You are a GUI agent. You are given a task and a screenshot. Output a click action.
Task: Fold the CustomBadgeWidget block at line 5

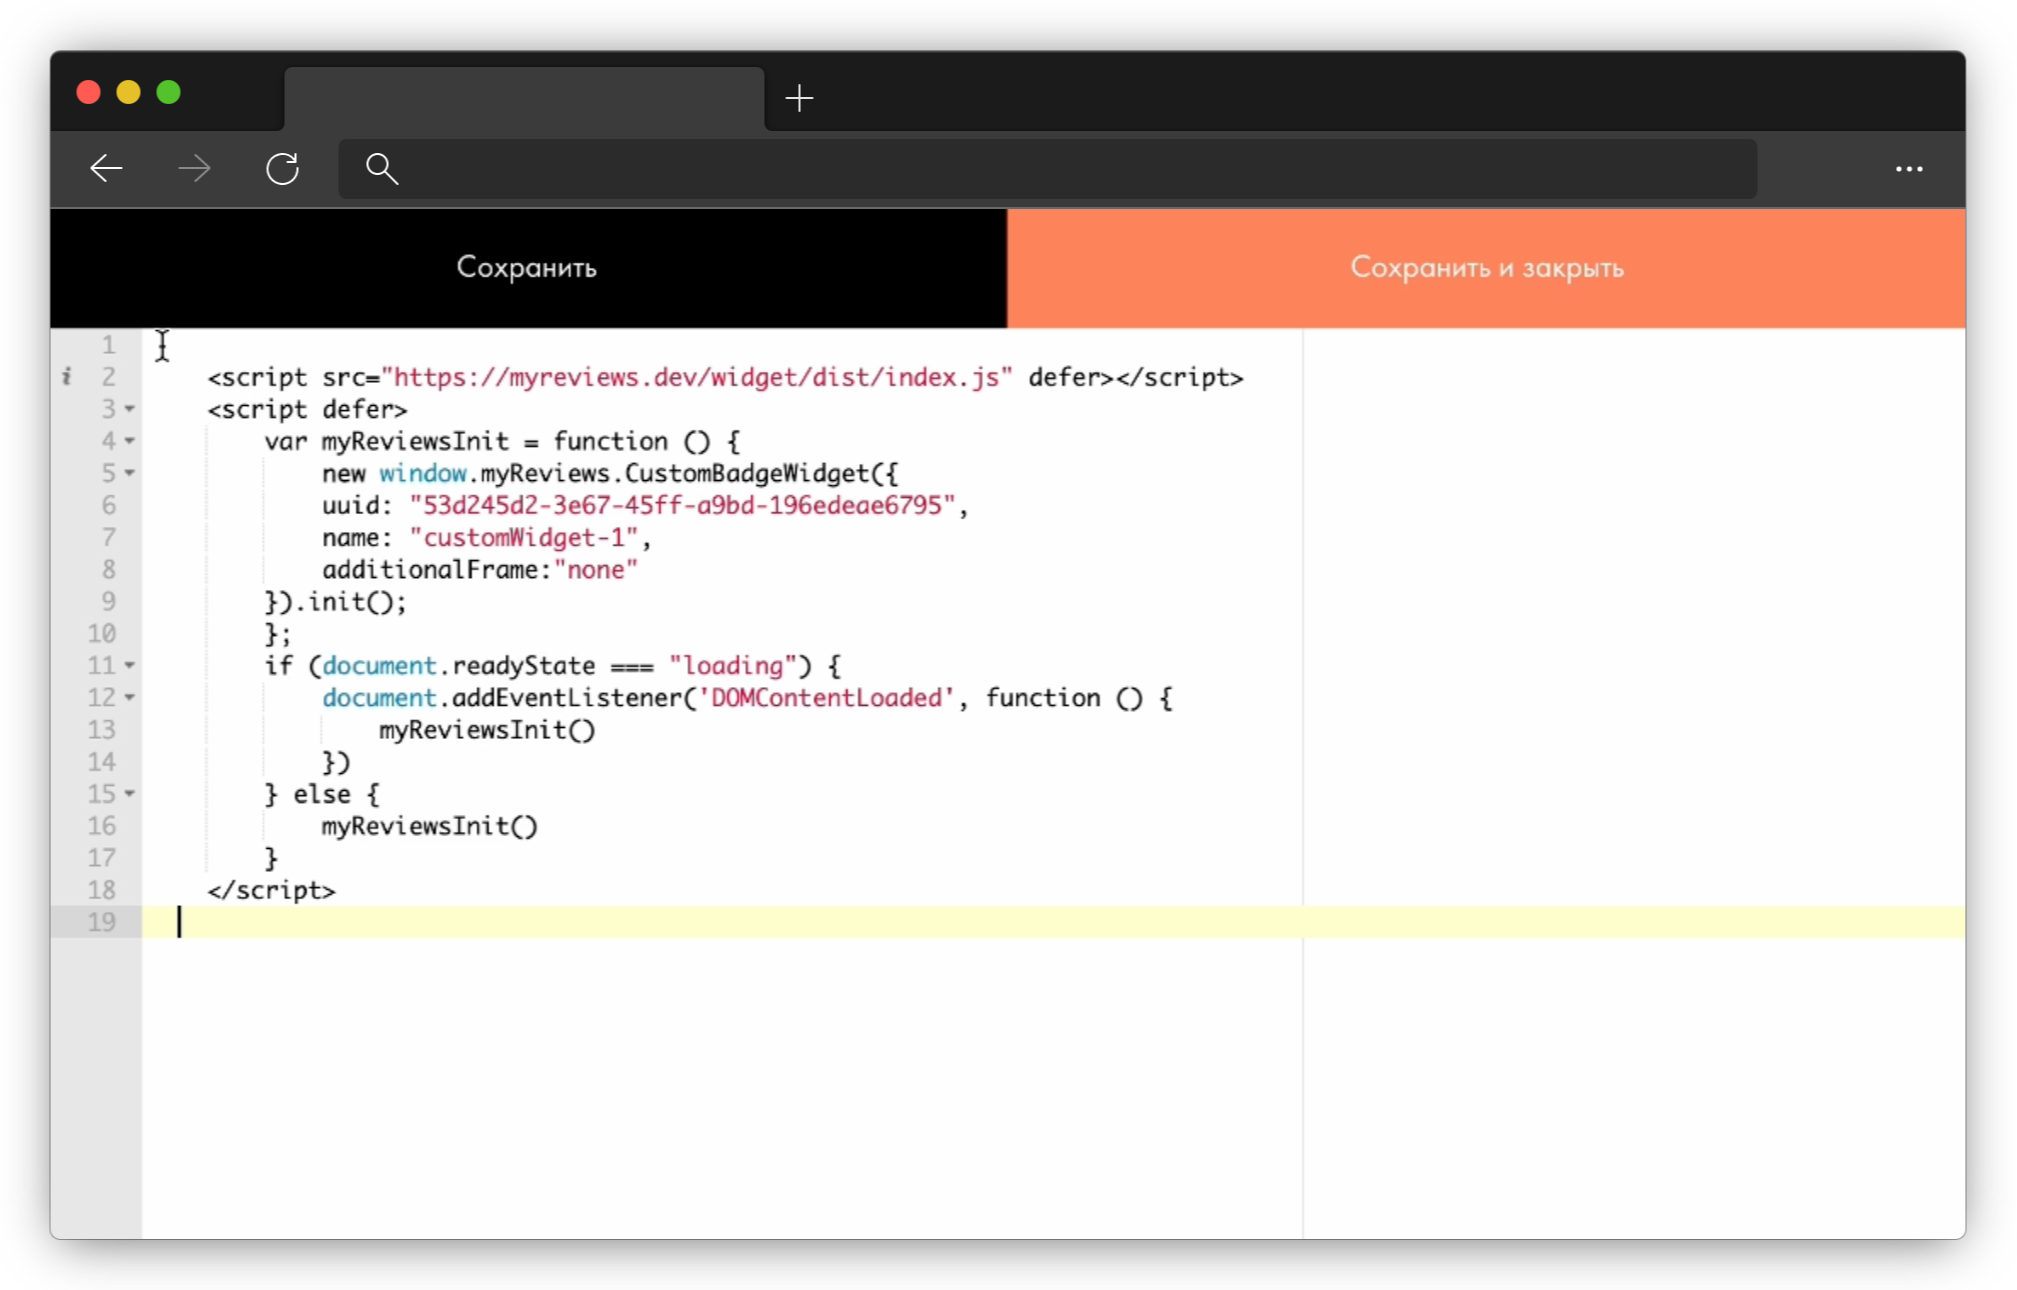tap(130, 473)
